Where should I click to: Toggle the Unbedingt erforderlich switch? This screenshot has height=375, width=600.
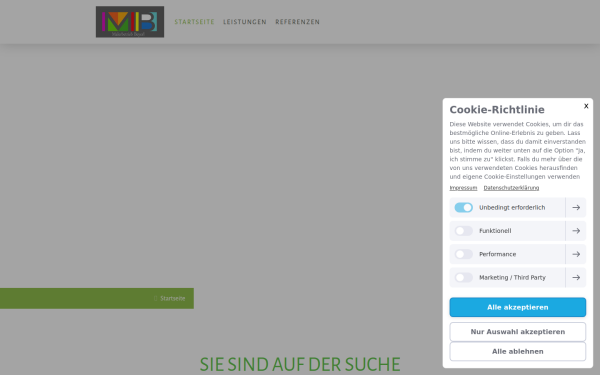click(464, 207)
